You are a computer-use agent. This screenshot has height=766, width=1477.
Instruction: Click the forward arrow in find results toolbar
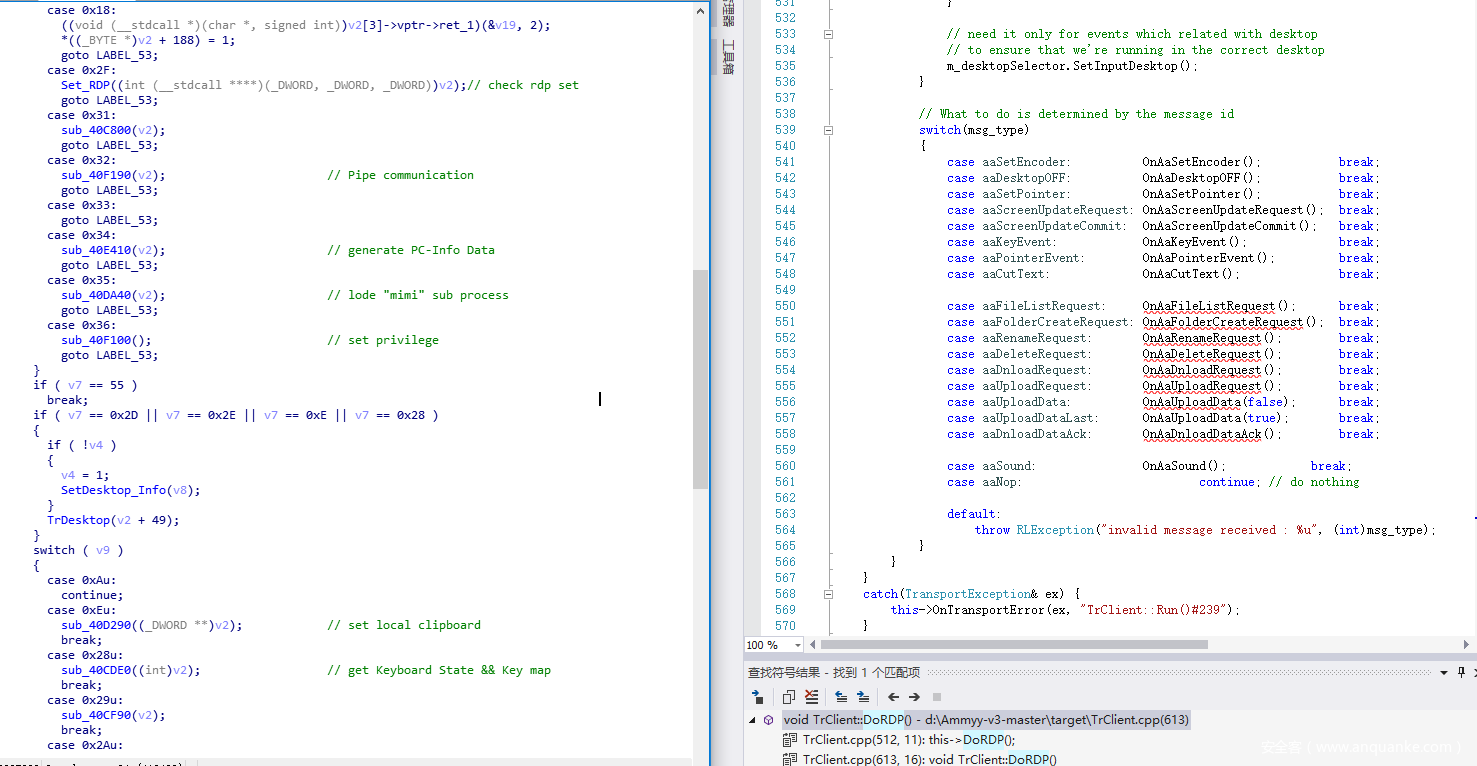(x=914, y=697)
